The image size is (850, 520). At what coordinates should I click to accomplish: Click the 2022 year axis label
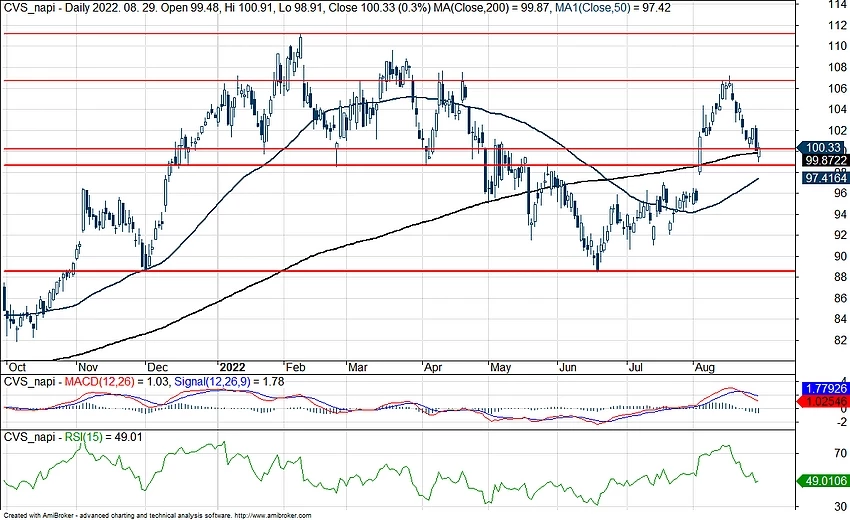coord(233,367)
